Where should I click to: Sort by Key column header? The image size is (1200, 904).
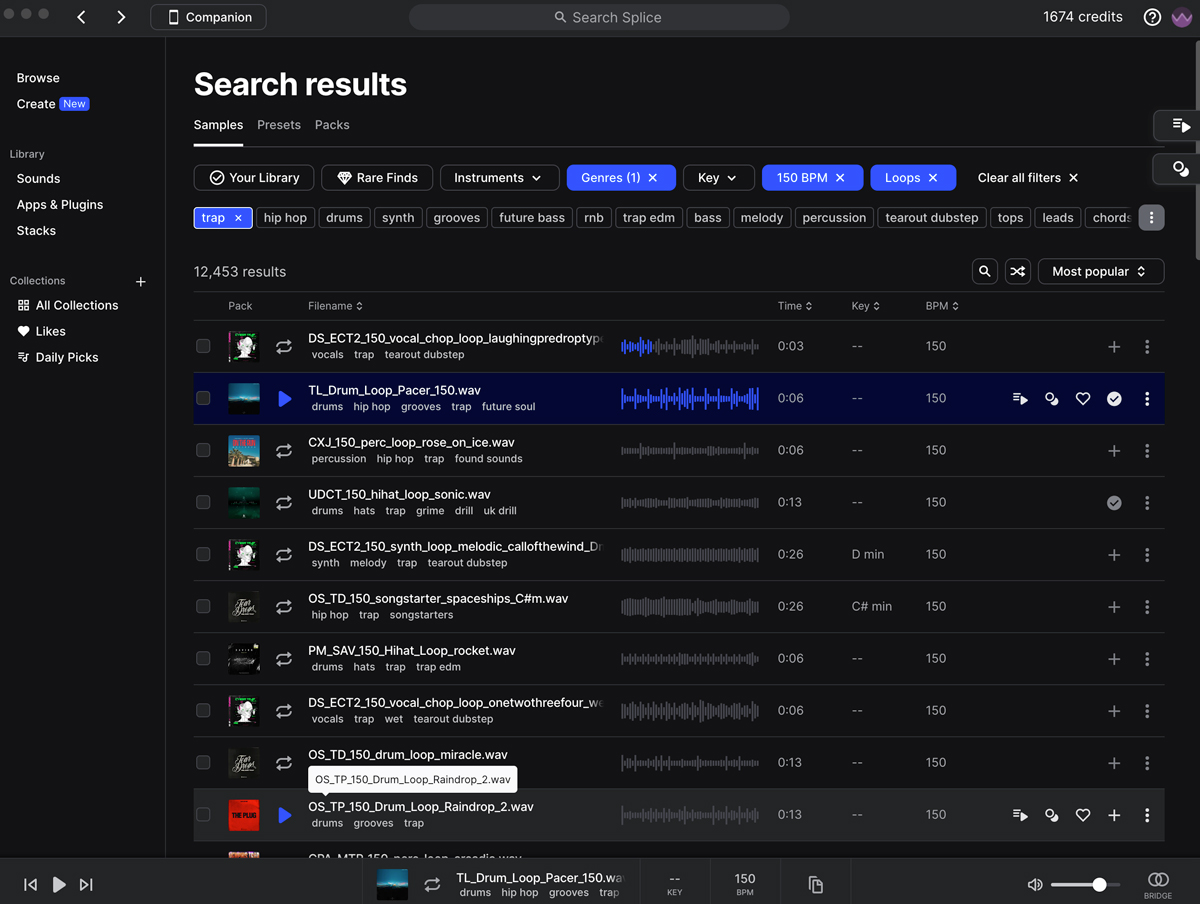click(x=865, y=306)
